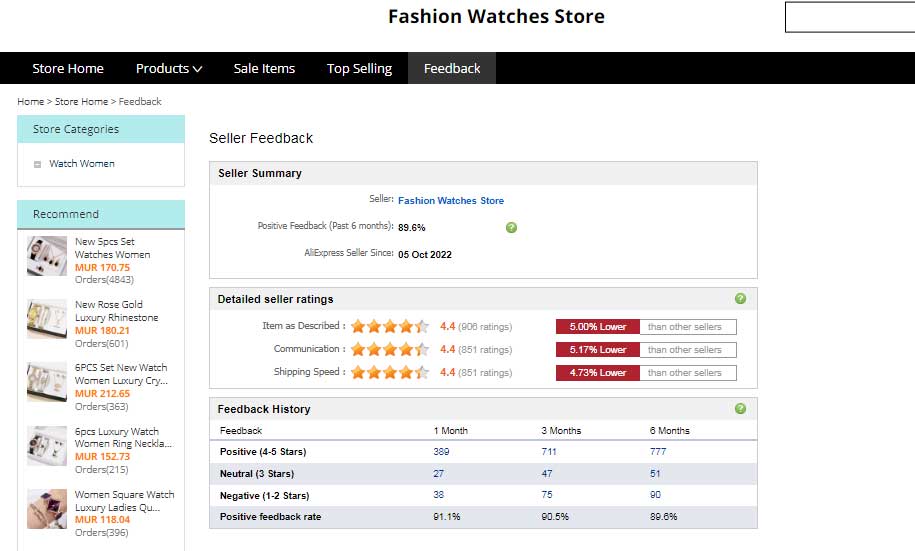Screen dimensions: 915x551
Task: Click the MUR 118.04 price
Action: coord(102,519)
